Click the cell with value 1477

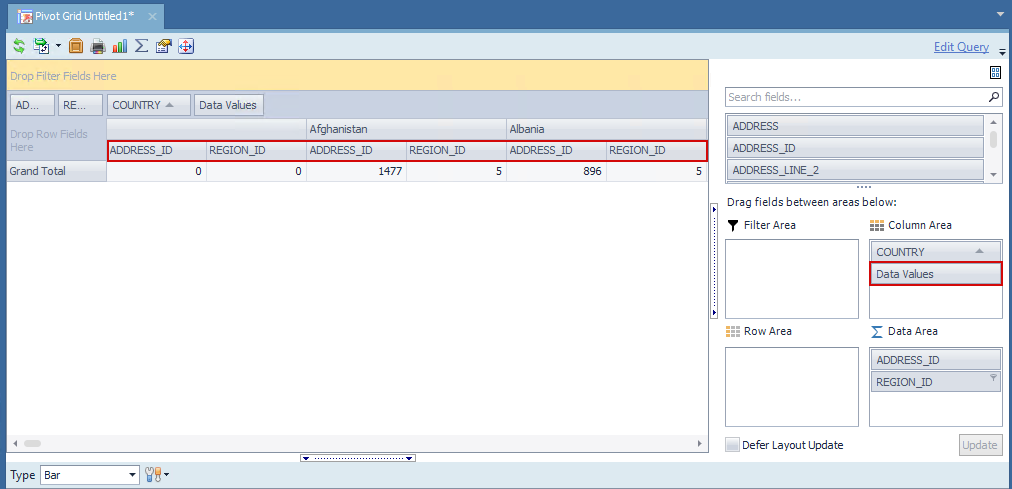tap(356, 172)
